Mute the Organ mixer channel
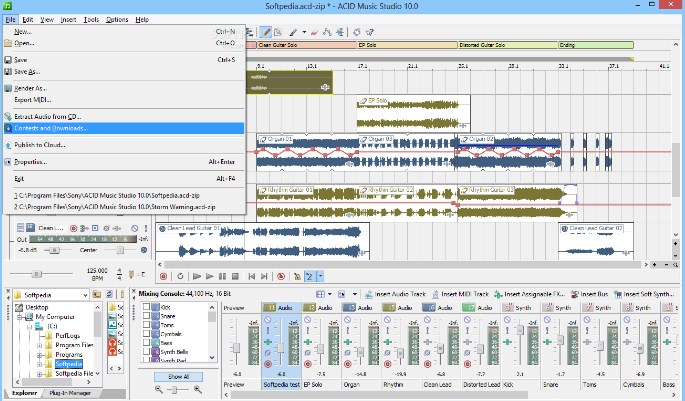Screen dimensions: 685x401 (x=347, y=320)
